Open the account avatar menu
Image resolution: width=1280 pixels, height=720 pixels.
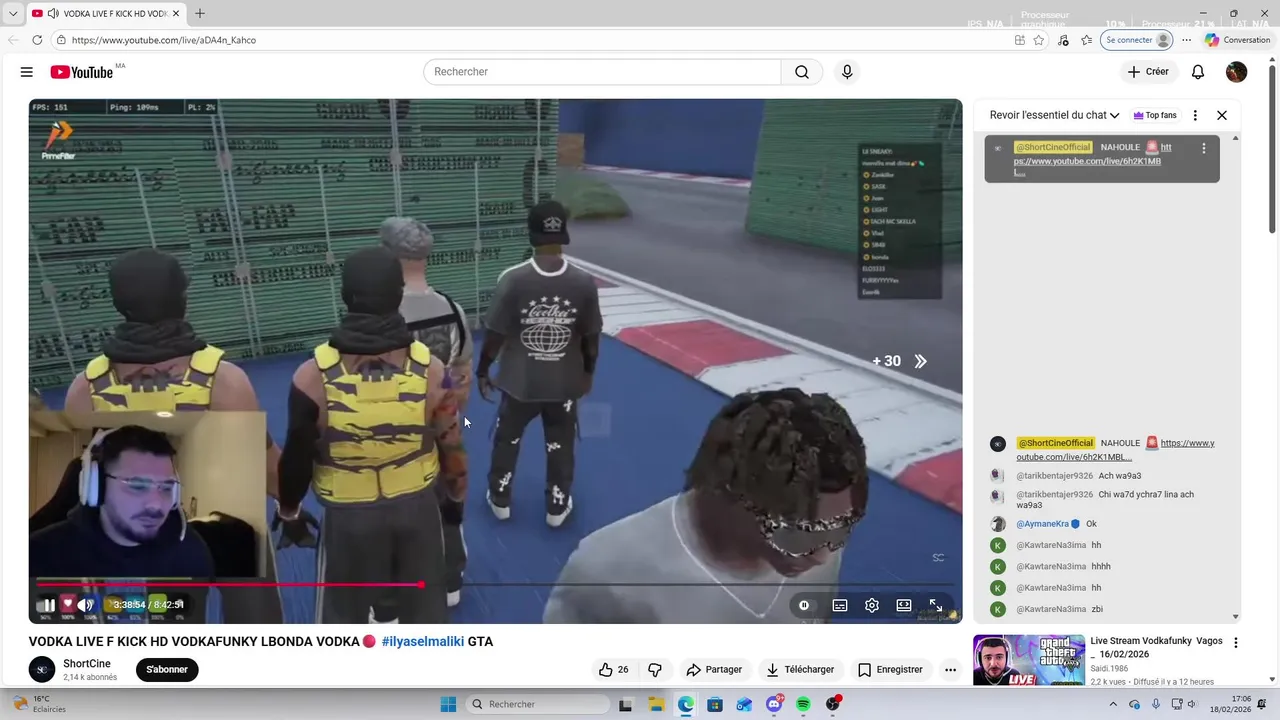(x=1237, y=72)
